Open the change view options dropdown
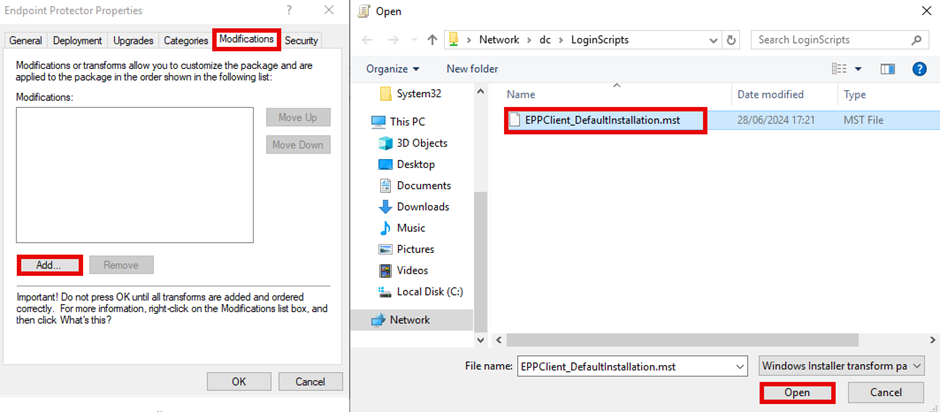This screenshot has height=412, width=940. coord(858,69)
